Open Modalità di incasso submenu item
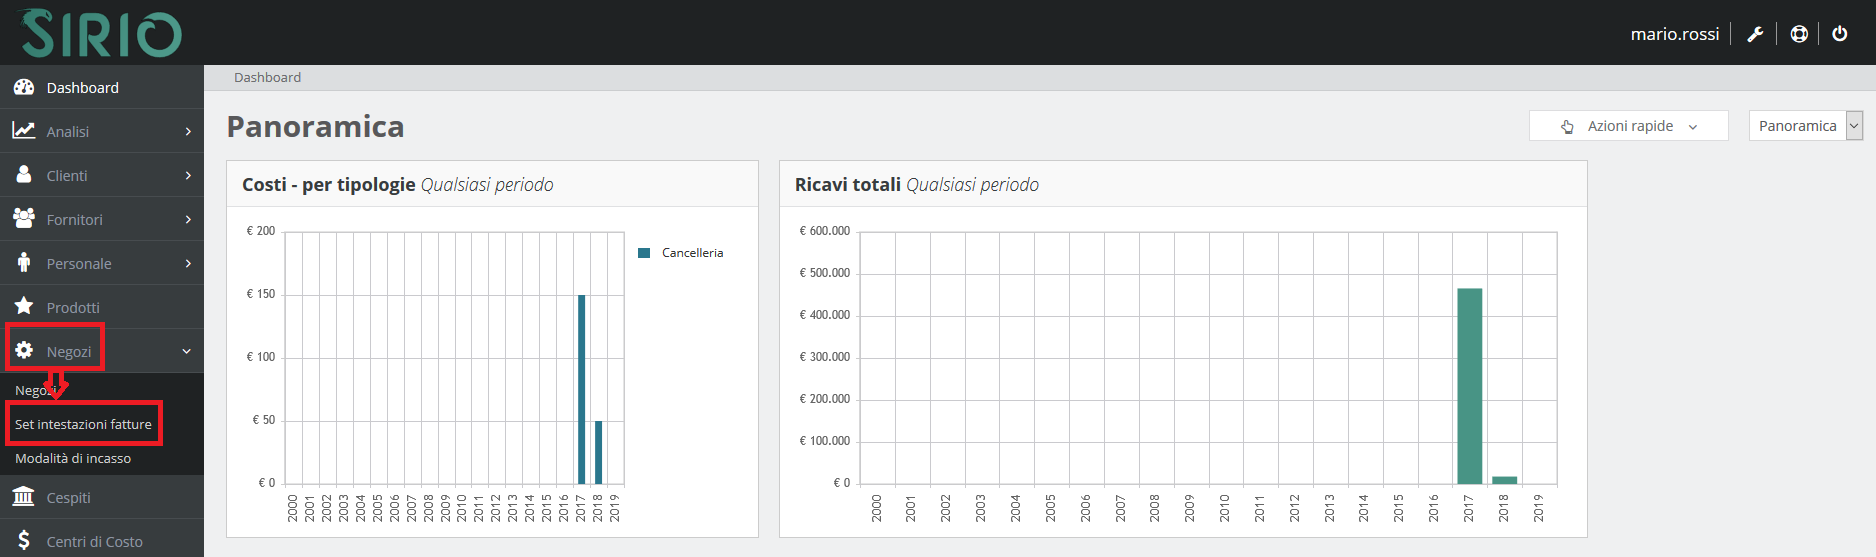This screenshot has height=557, width=1876. pyautogui.click(x=73, y=458)
